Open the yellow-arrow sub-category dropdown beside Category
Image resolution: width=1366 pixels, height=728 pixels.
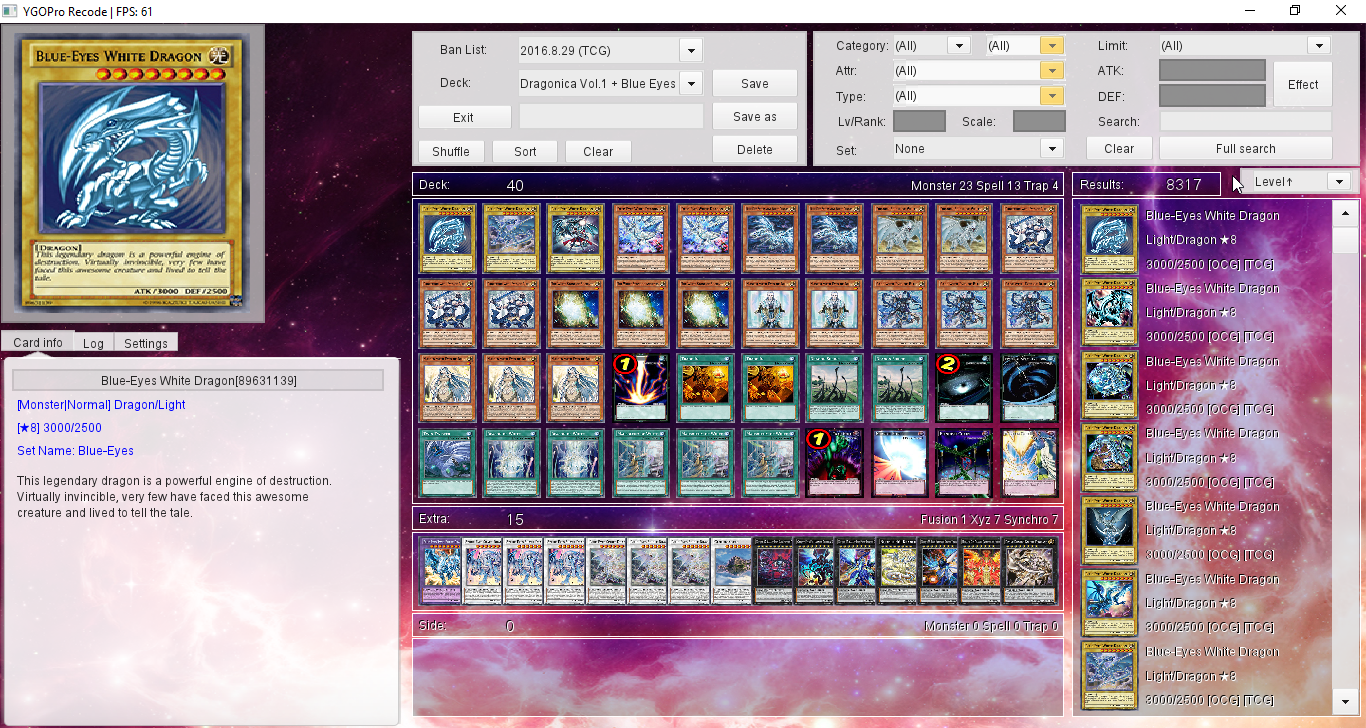click(x=1024, y=46)
